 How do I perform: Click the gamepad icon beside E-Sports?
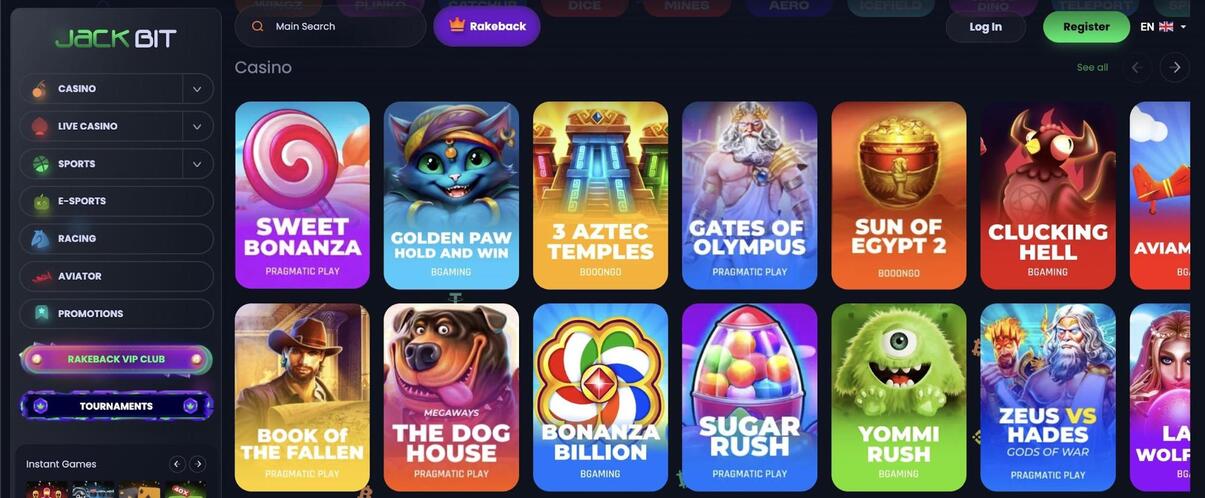pyautogui.click(x=40, y=202)
